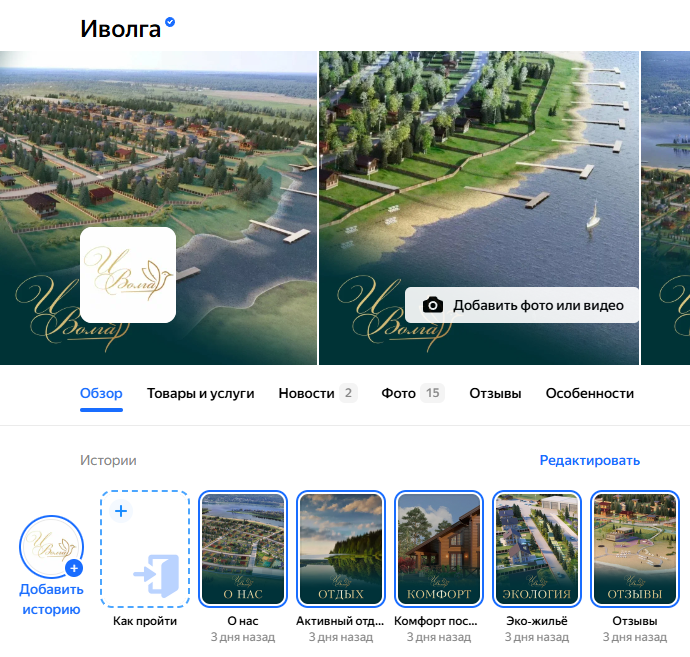Click the Активный отд... story caption
Screen dimensions: 690x657
340,621
